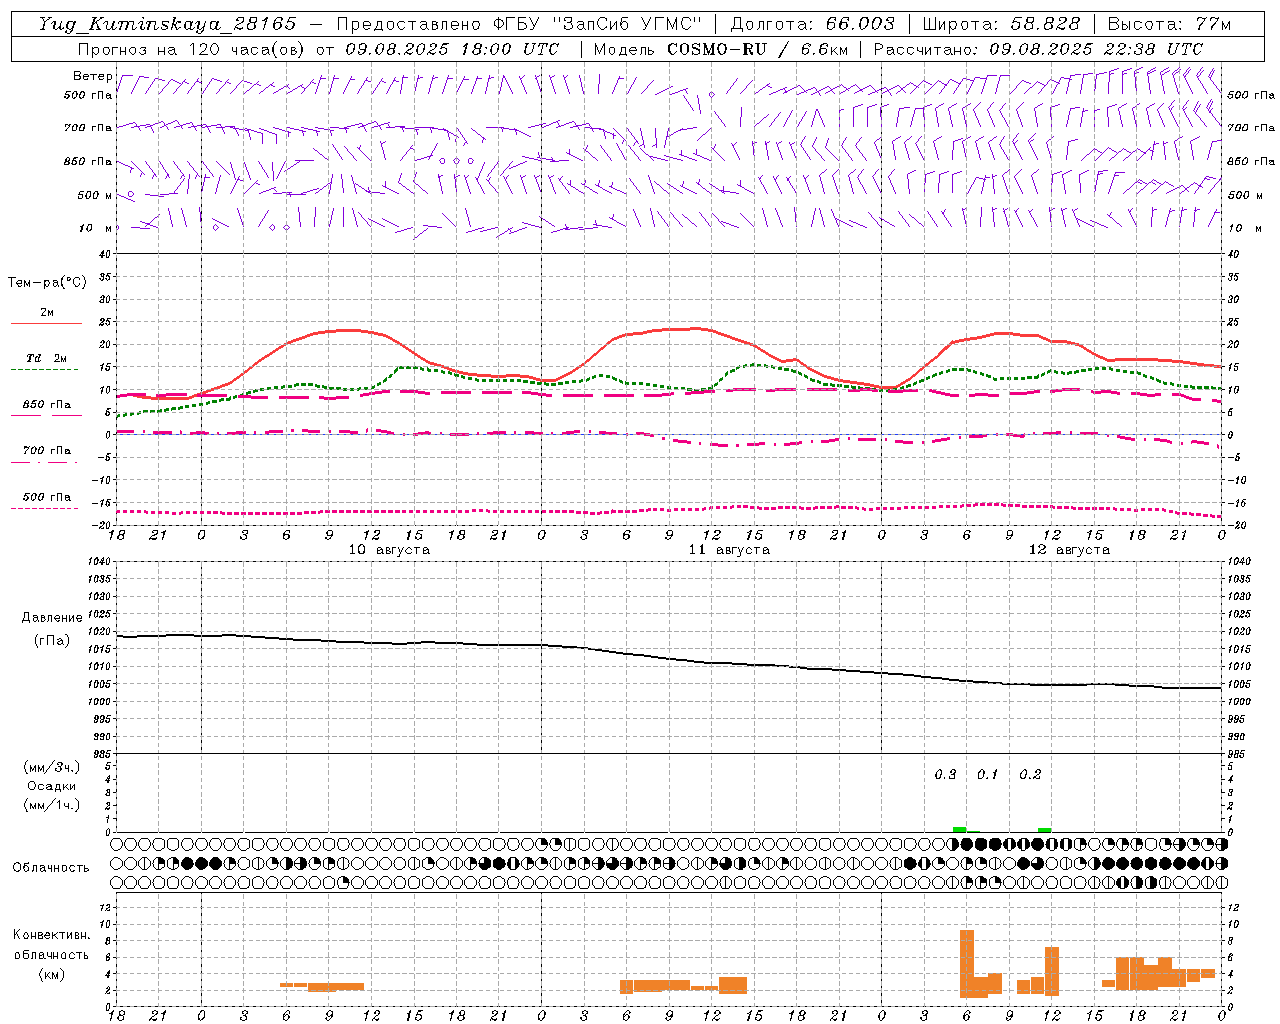Click the "(км)" unit under convective cloudiness
Viewport: 1280px width, 1024px height.
52,974
